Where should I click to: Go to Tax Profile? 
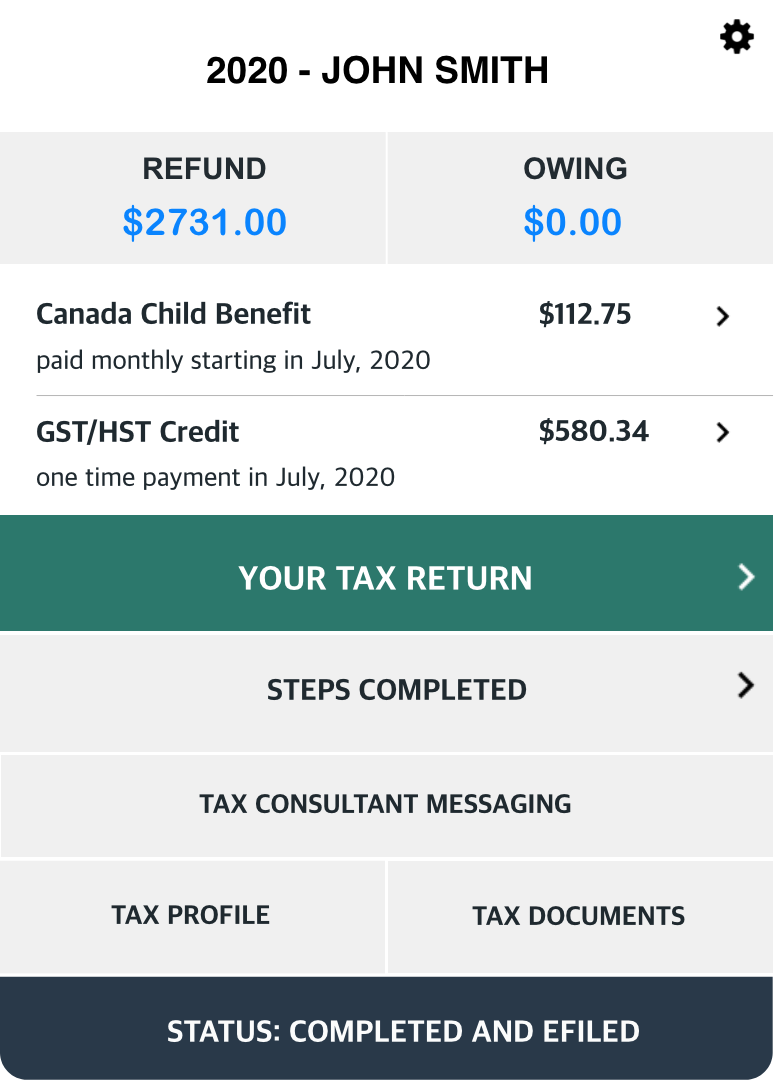(192, 917)
